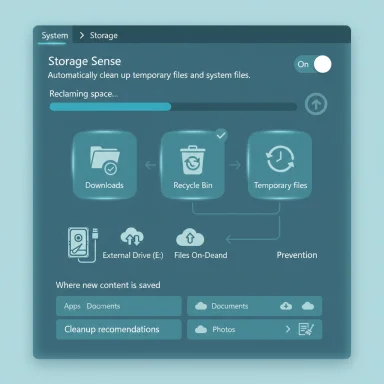Select the Files On-Deand label
Viewport: 384px width, 384px height.
(x=201, y=255)
